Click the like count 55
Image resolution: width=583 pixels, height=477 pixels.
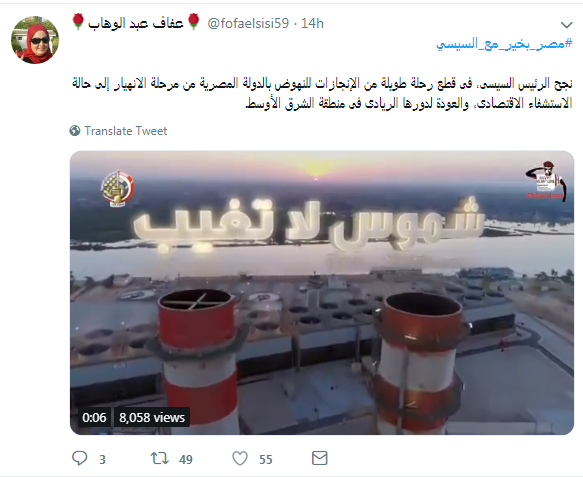tap(265, 460)
